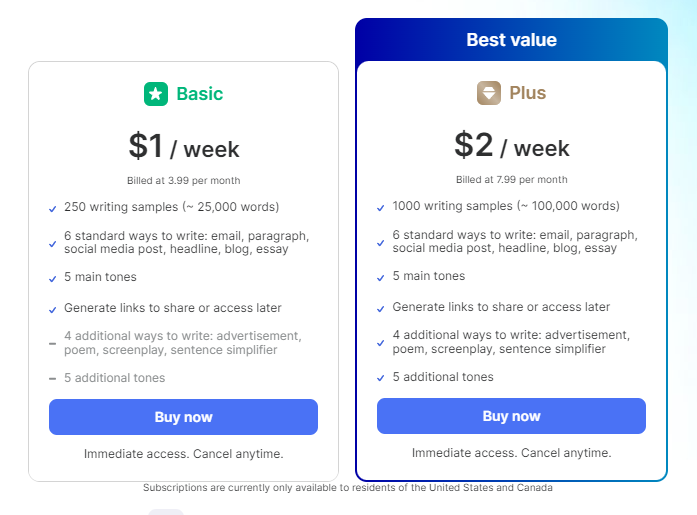Click checkmark beside Plus Generate links feature

(381, 308)
